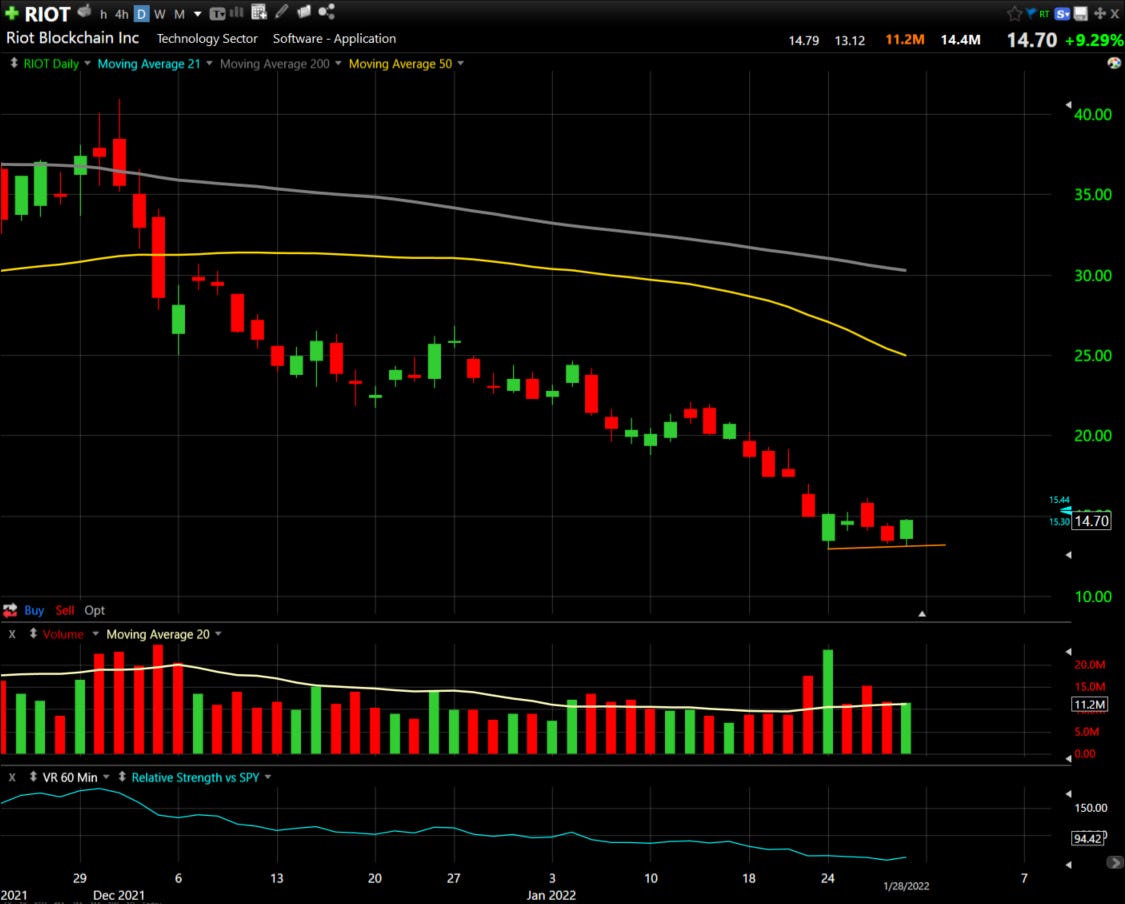This screenshot has width=1125, height=904.
Task: Click the 94.42 relative strength axis tag
Action: [1088, 839]
